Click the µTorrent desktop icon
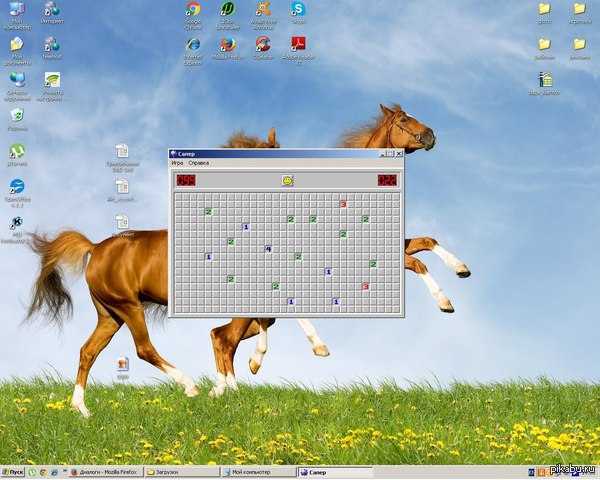The image size is (600, 480). point(17,152)
